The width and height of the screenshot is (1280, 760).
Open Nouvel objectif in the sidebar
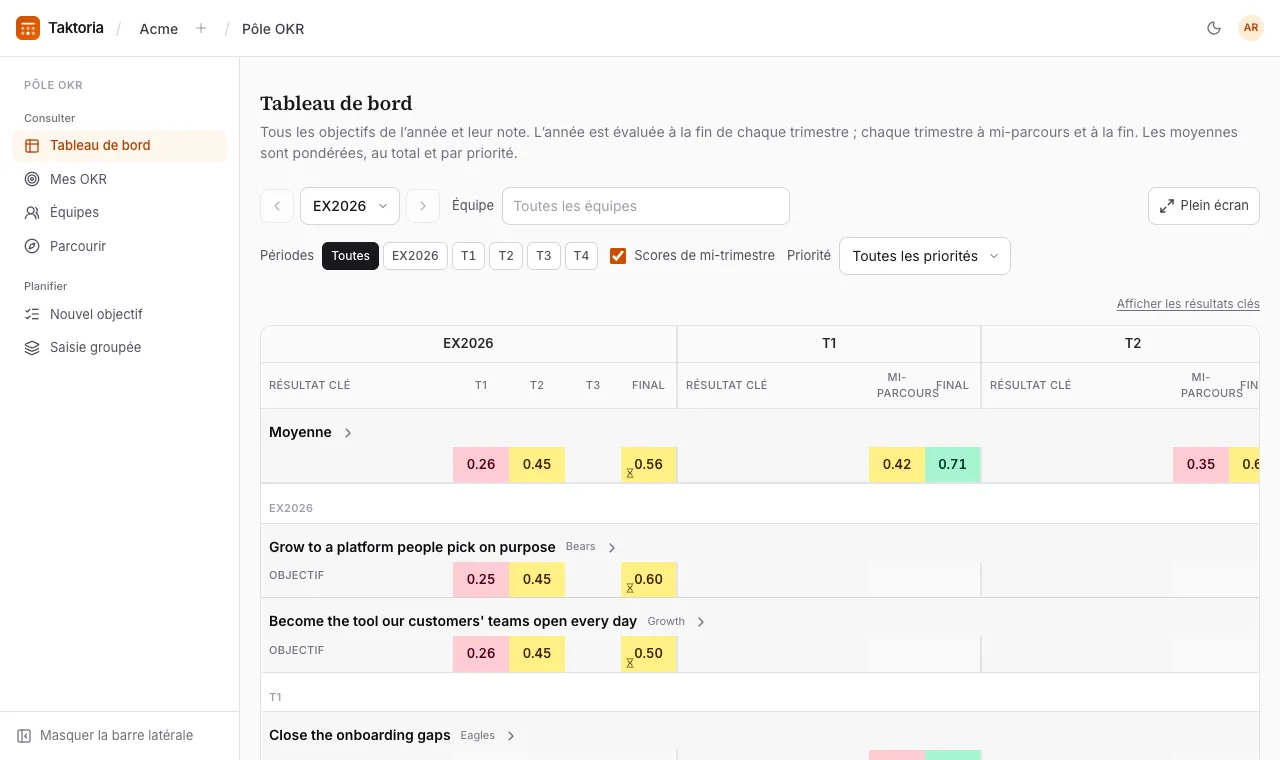point(120,314)
